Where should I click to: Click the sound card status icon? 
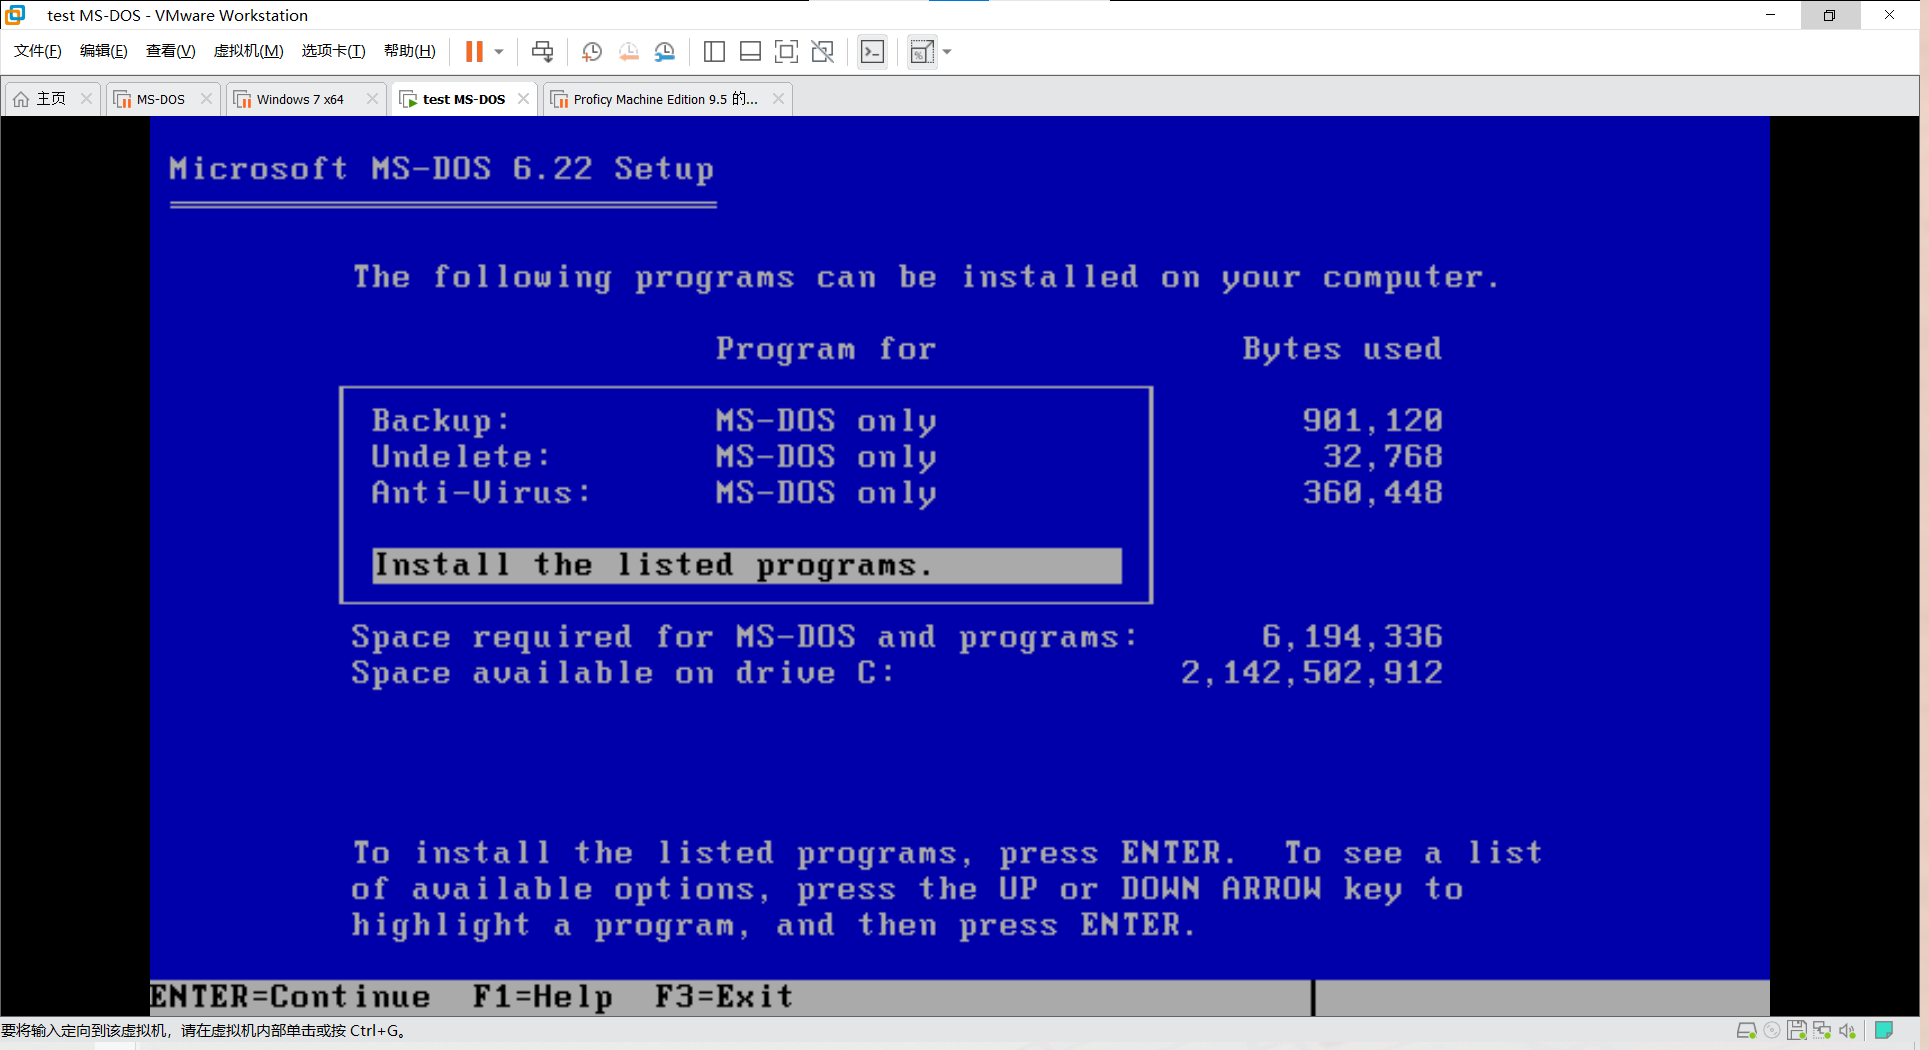[x=1847, y=1031]
